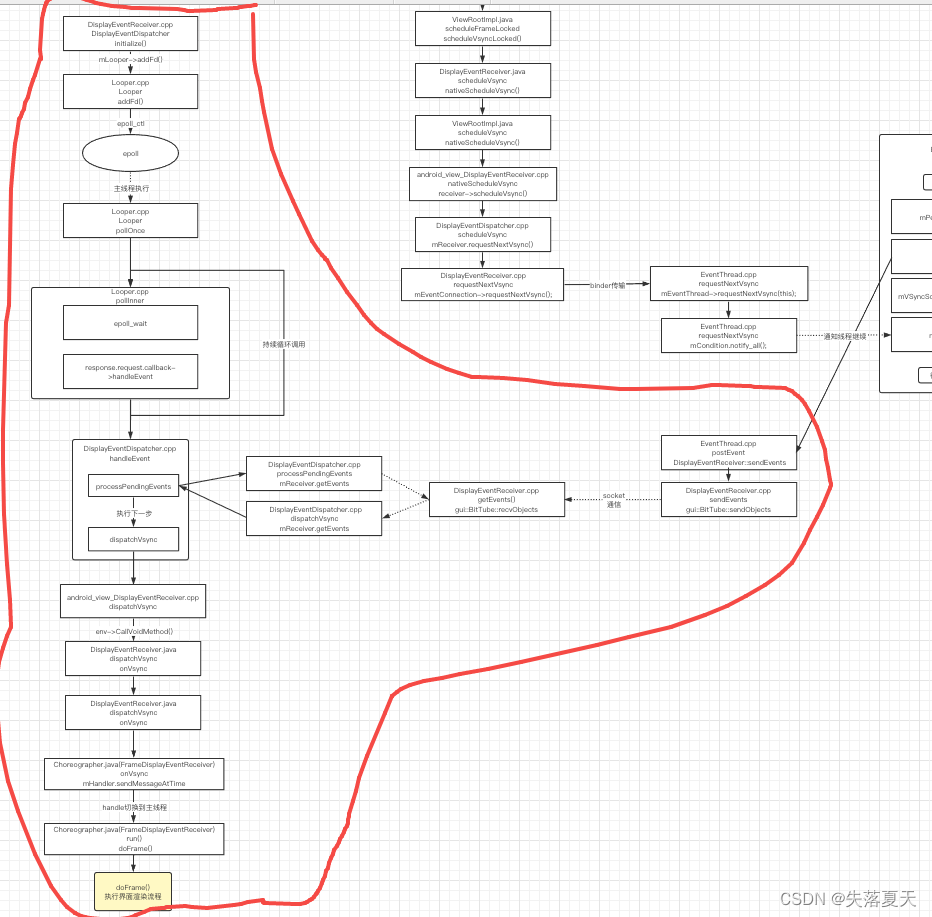Select the response.request.callback->handleEvent box
The image size is (932, 917).
[x=129, y=371]
